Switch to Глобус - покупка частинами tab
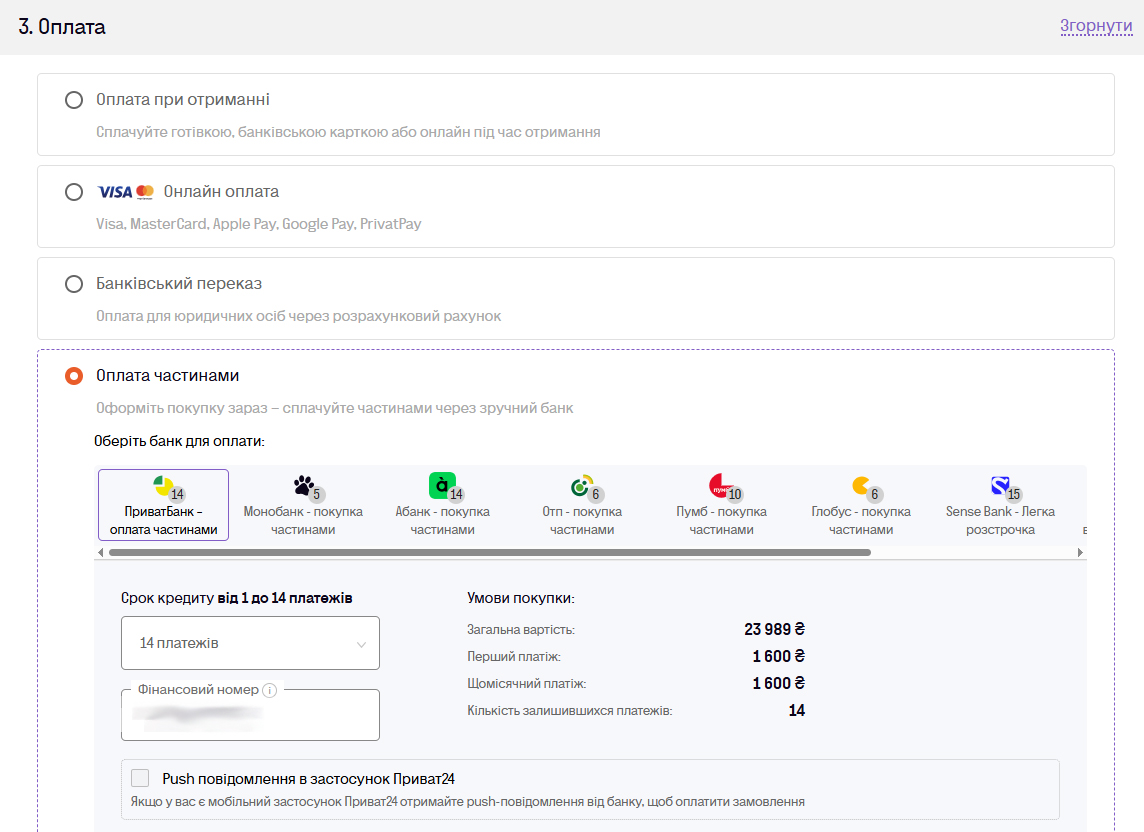The image size is (1144, 832). click(861, 505)
